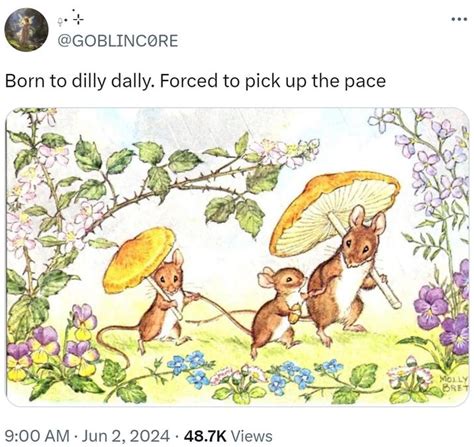
Task: Click the small mouse in the middle
Action: (278, 308)
